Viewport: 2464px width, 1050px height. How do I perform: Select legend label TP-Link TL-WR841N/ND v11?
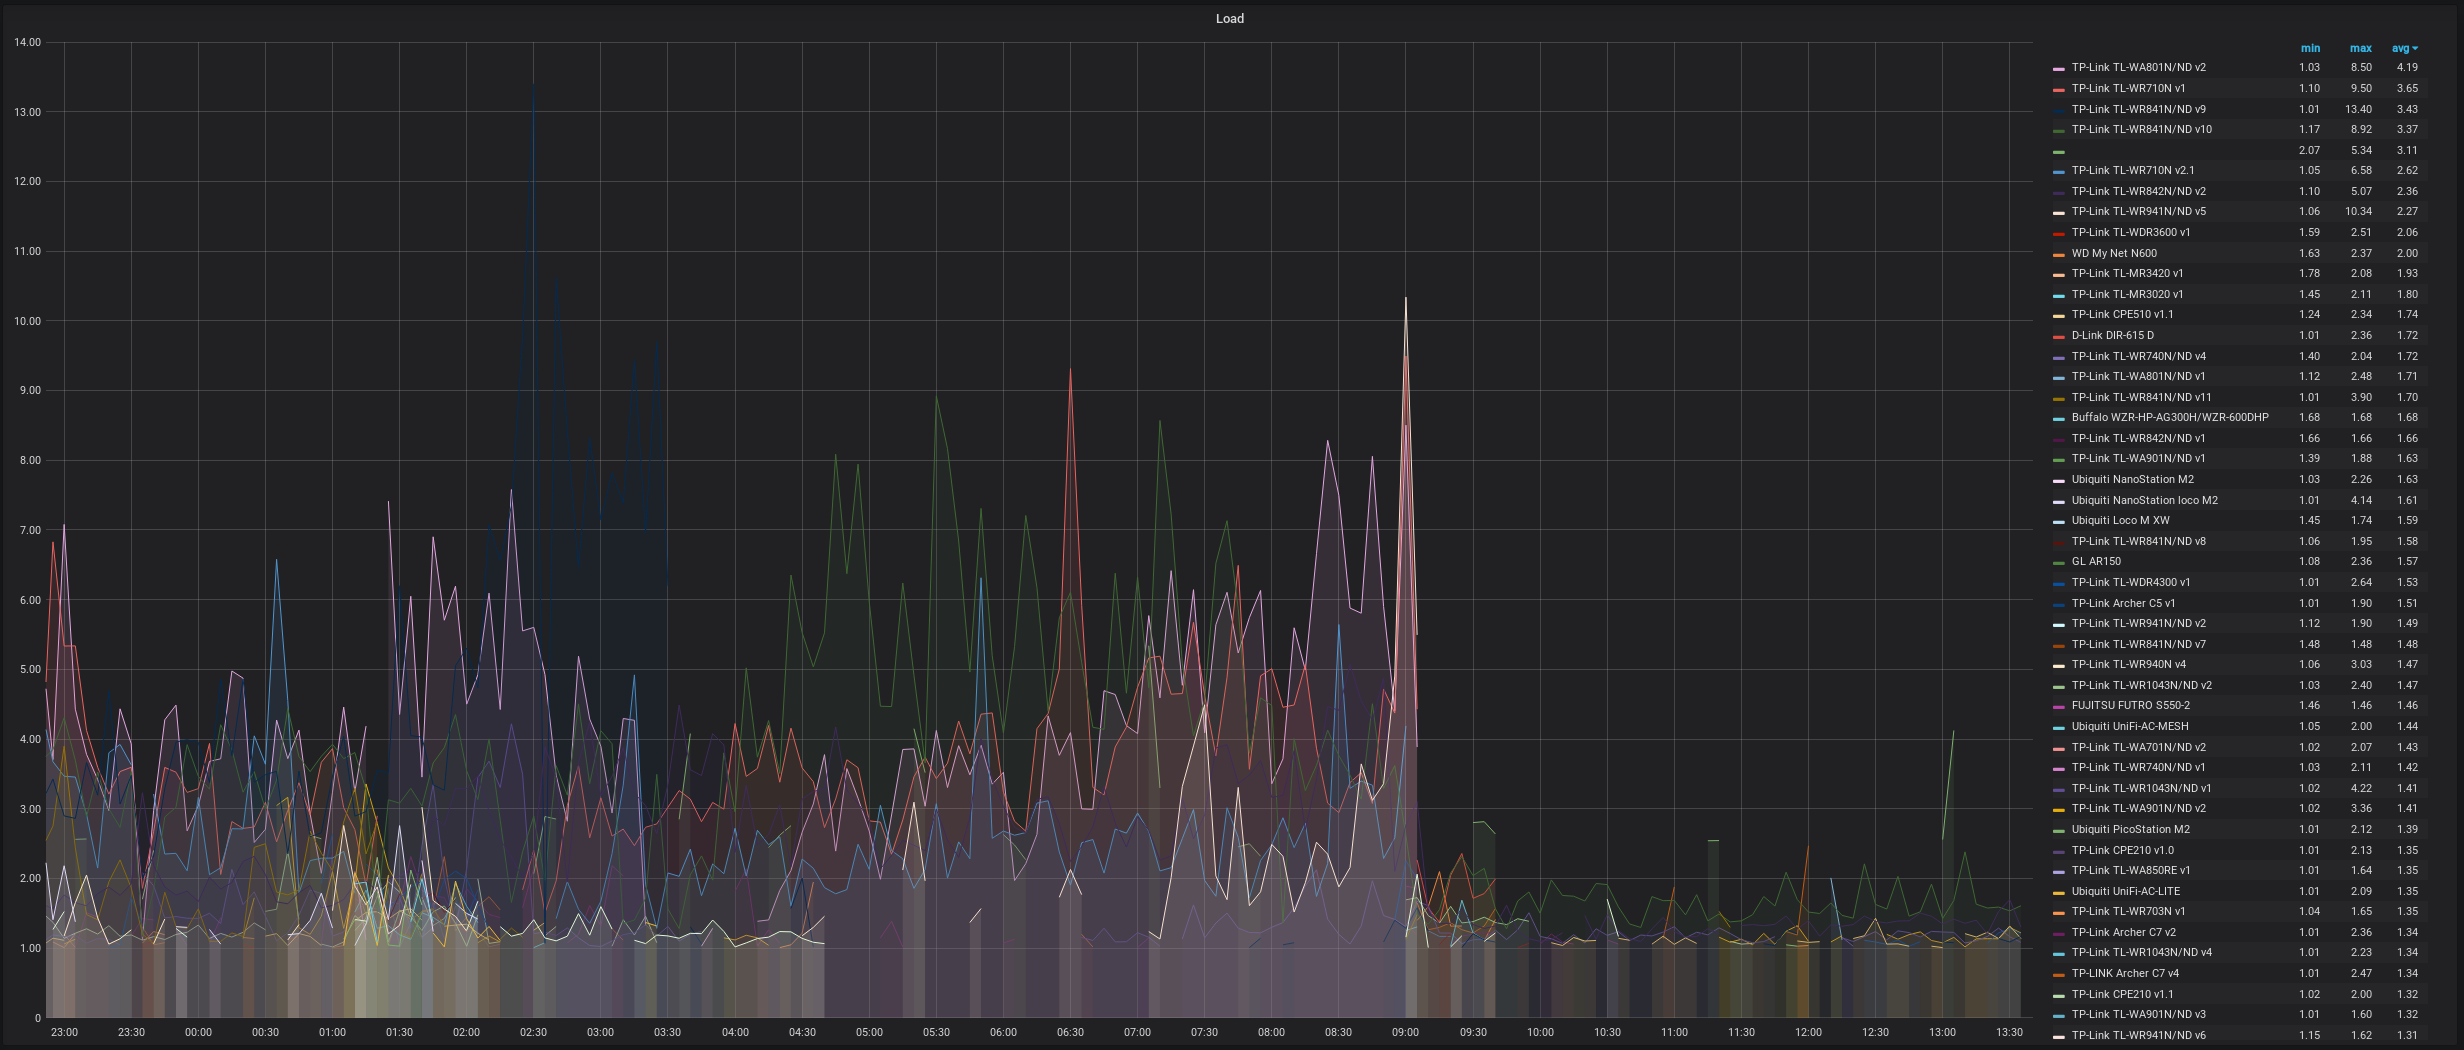[x=2141, y=397]
